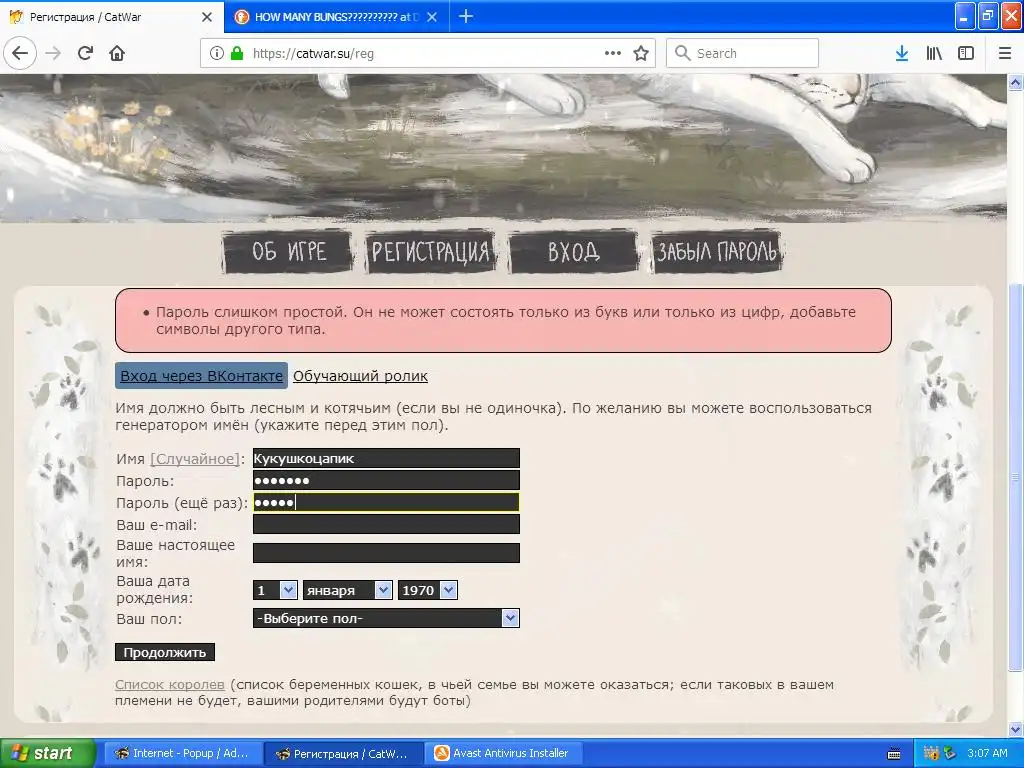Expand the birth day dropdown
Image resolution: width=1024 pixels, height=768 pixels.
pos(275,590)
